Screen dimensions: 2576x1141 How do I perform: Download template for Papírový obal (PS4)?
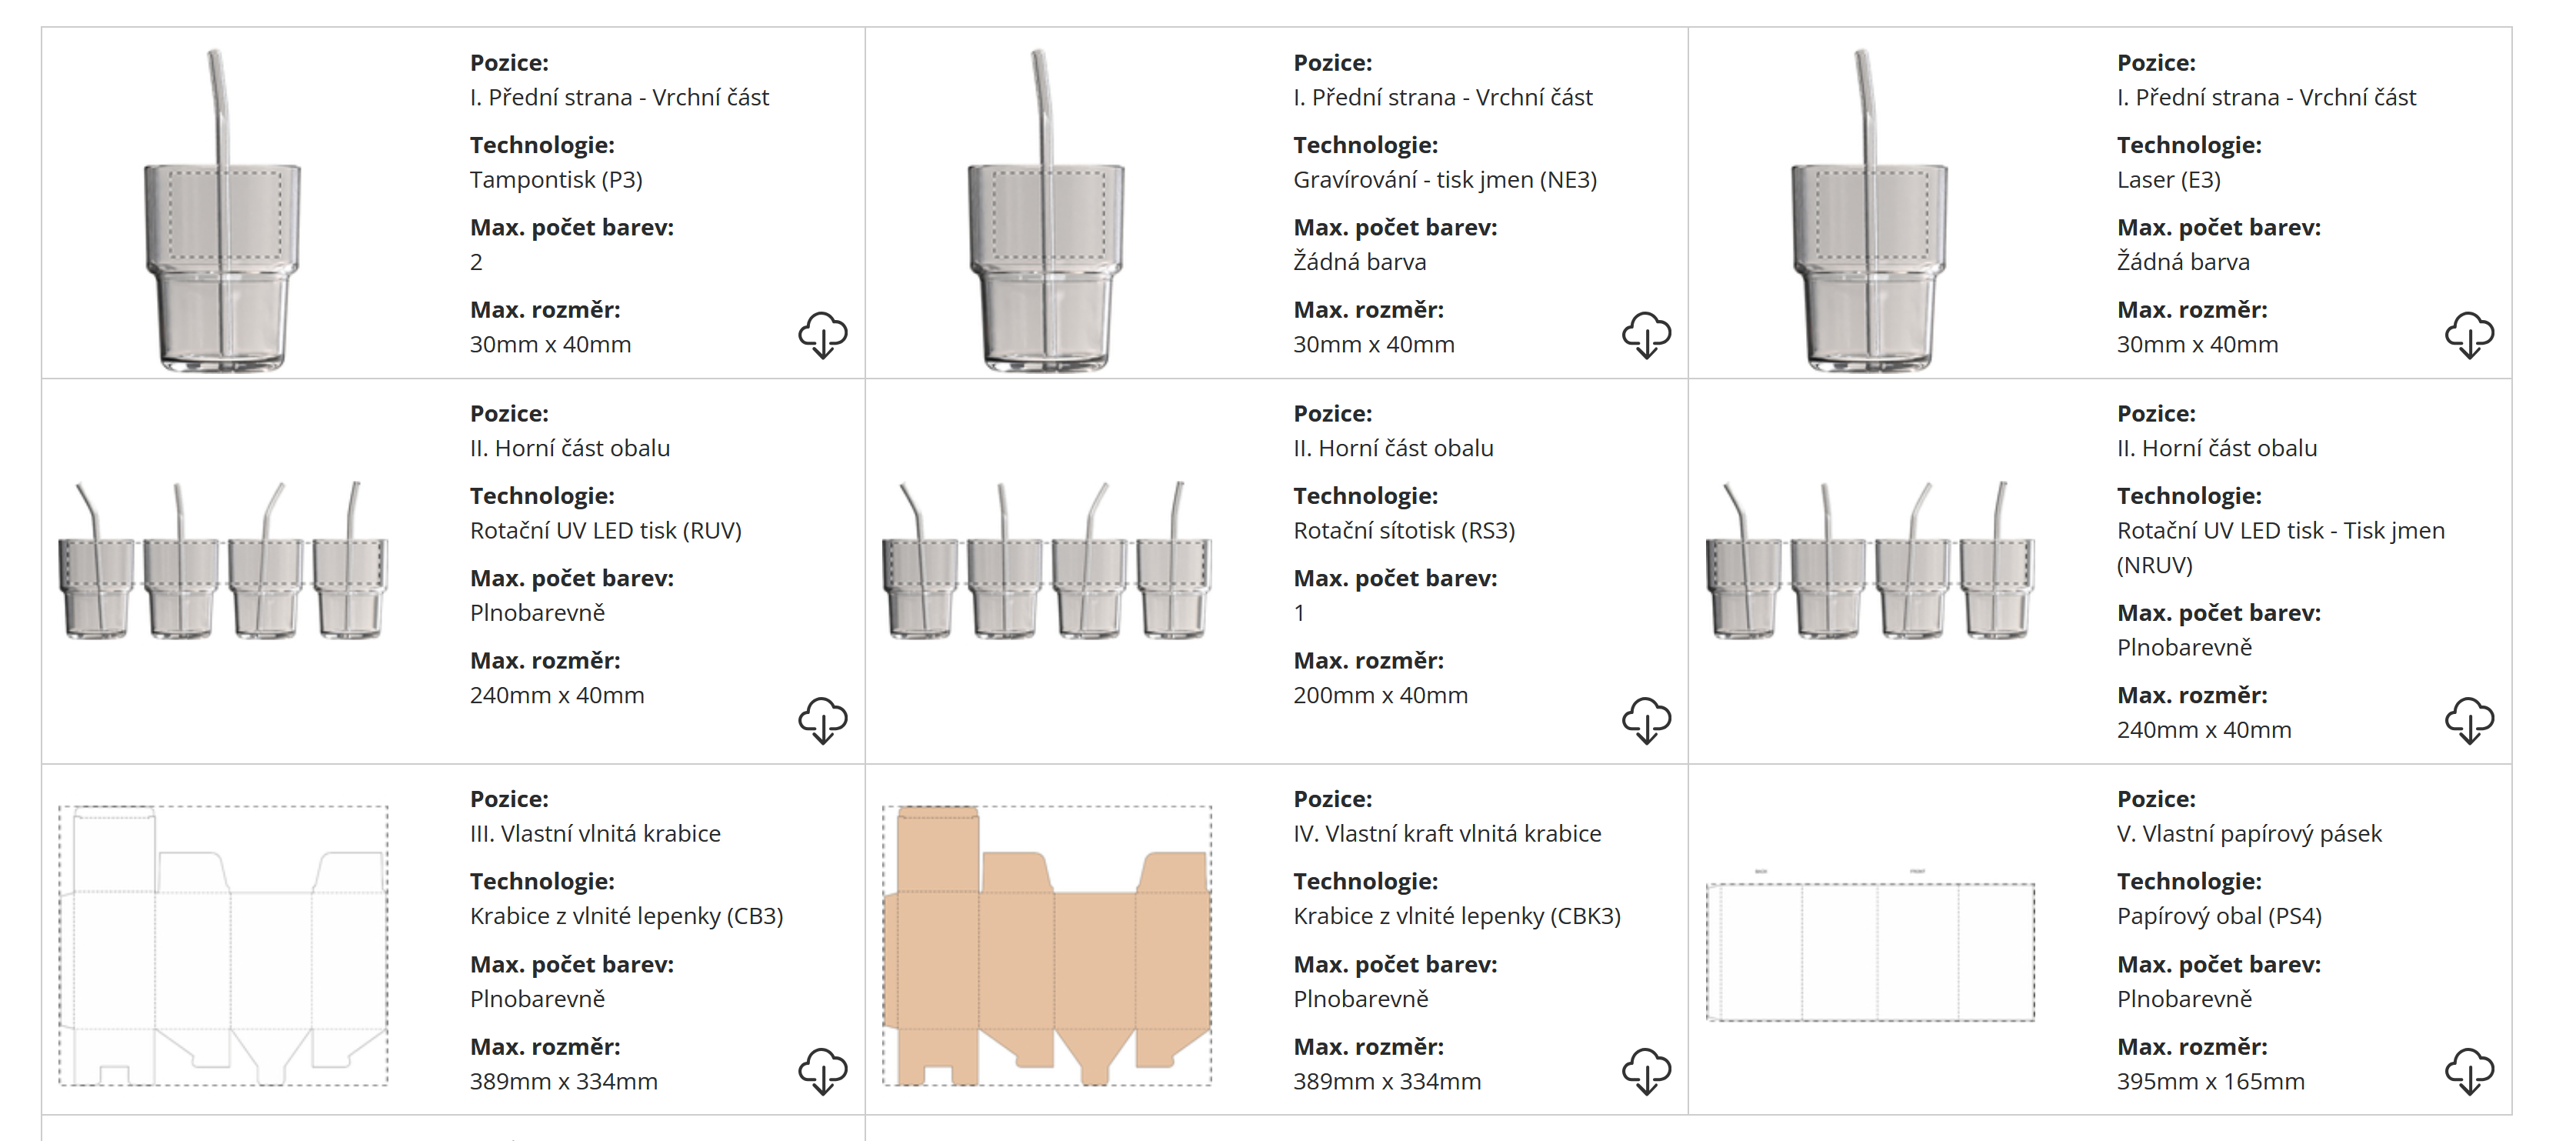click(2468, 1071)
